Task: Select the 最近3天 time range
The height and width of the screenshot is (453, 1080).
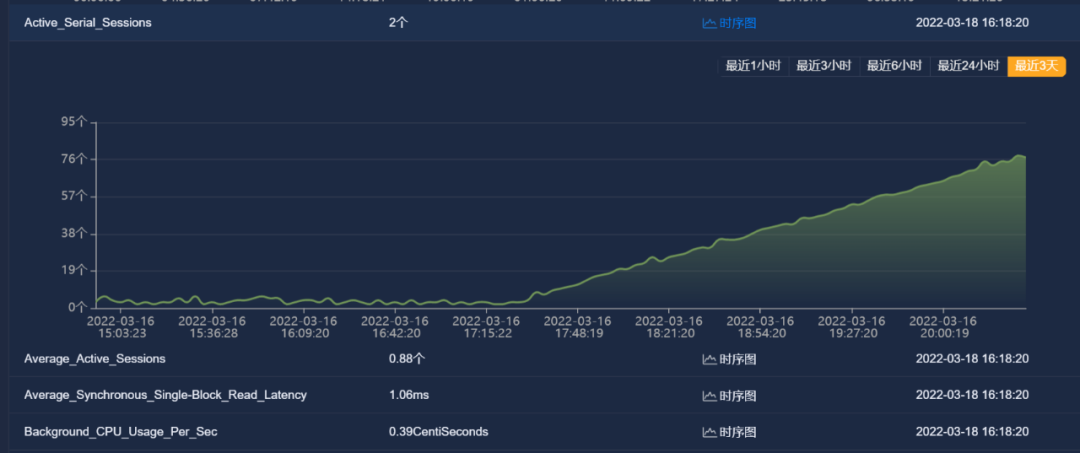Action: [1036, 66]
